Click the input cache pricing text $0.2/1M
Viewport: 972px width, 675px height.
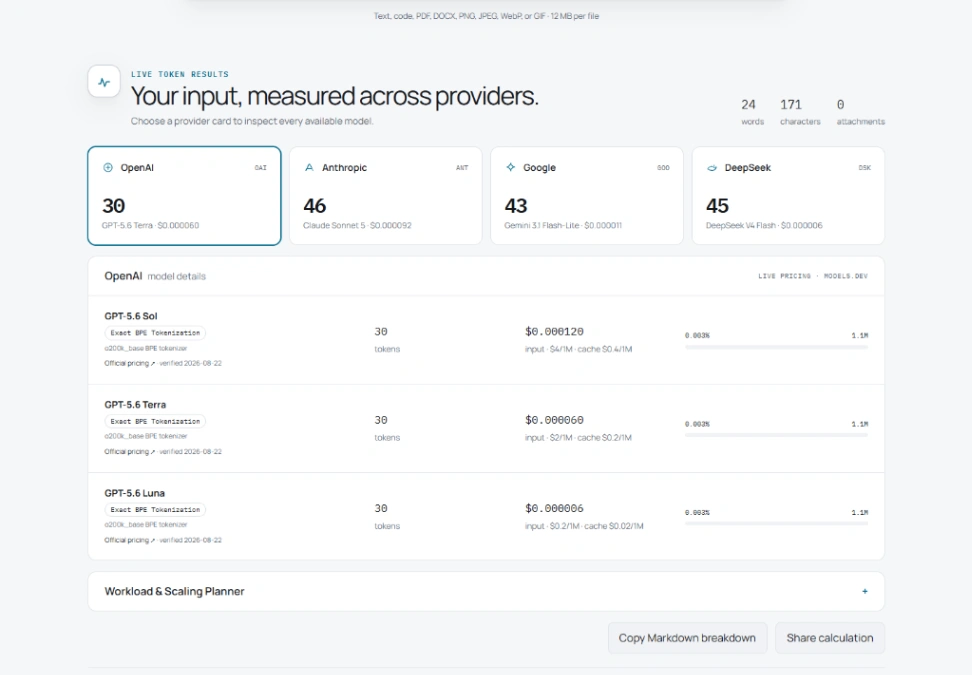pyautogui.click(x=584, y=526)
